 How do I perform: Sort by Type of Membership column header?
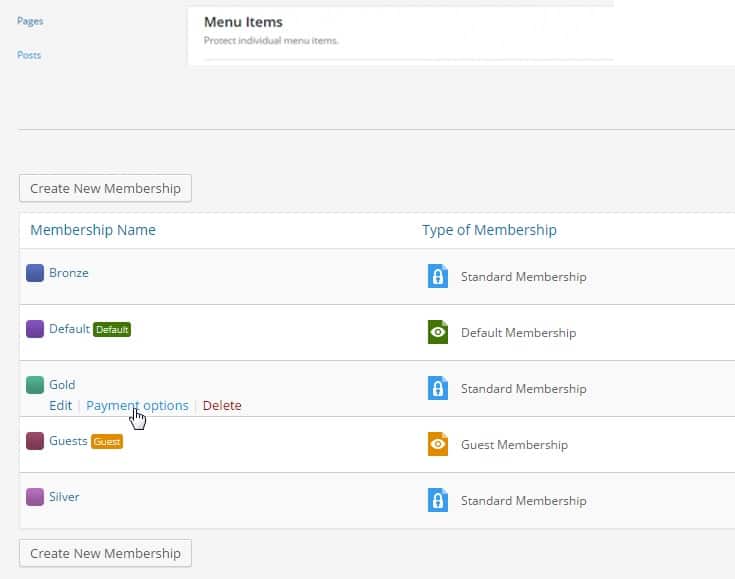click(489, 230)
